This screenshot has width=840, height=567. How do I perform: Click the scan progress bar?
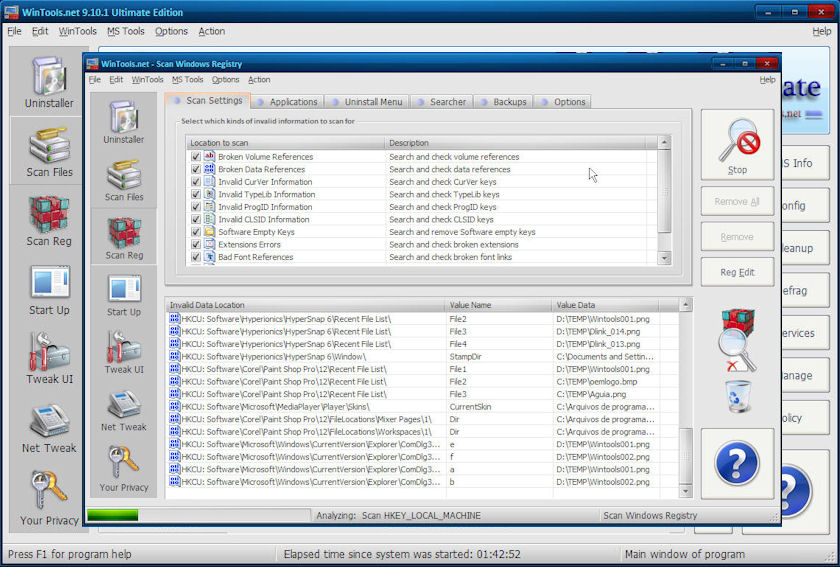pos(198,515)
